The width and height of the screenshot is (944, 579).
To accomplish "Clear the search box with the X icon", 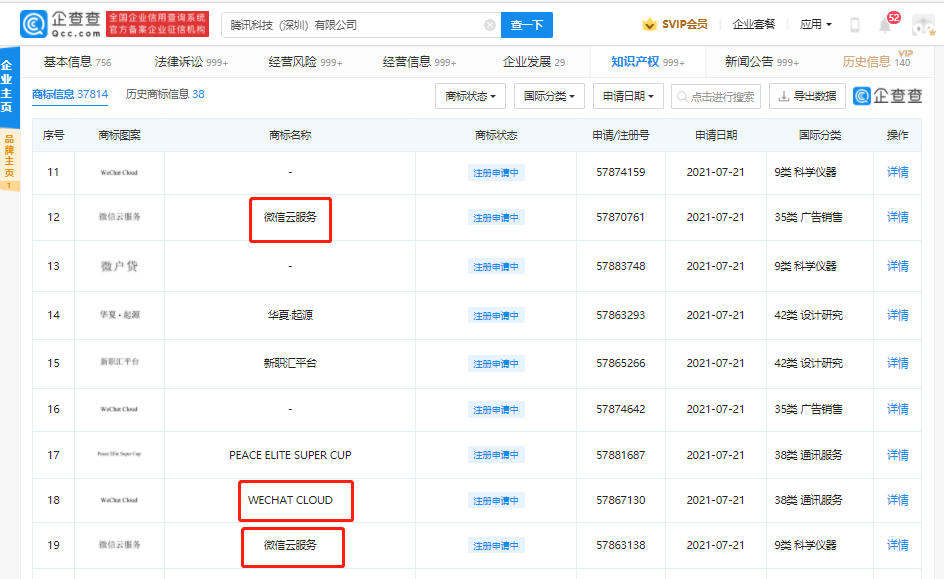I will [489, 25].
